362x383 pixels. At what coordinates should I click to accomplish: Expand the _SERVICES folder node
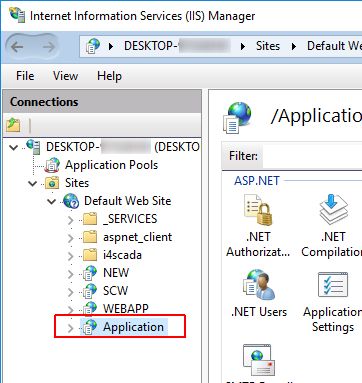coord(70,220)
